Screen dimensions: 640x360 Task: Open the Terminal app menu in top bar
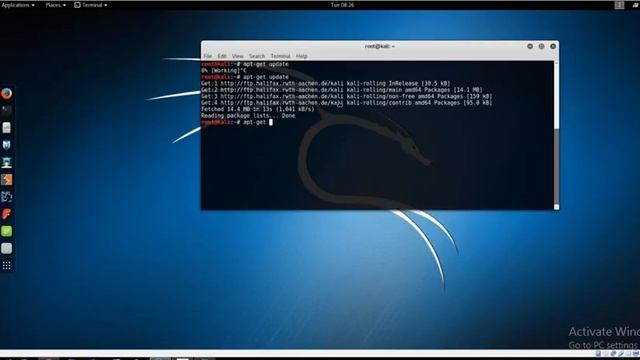(91, 5)
